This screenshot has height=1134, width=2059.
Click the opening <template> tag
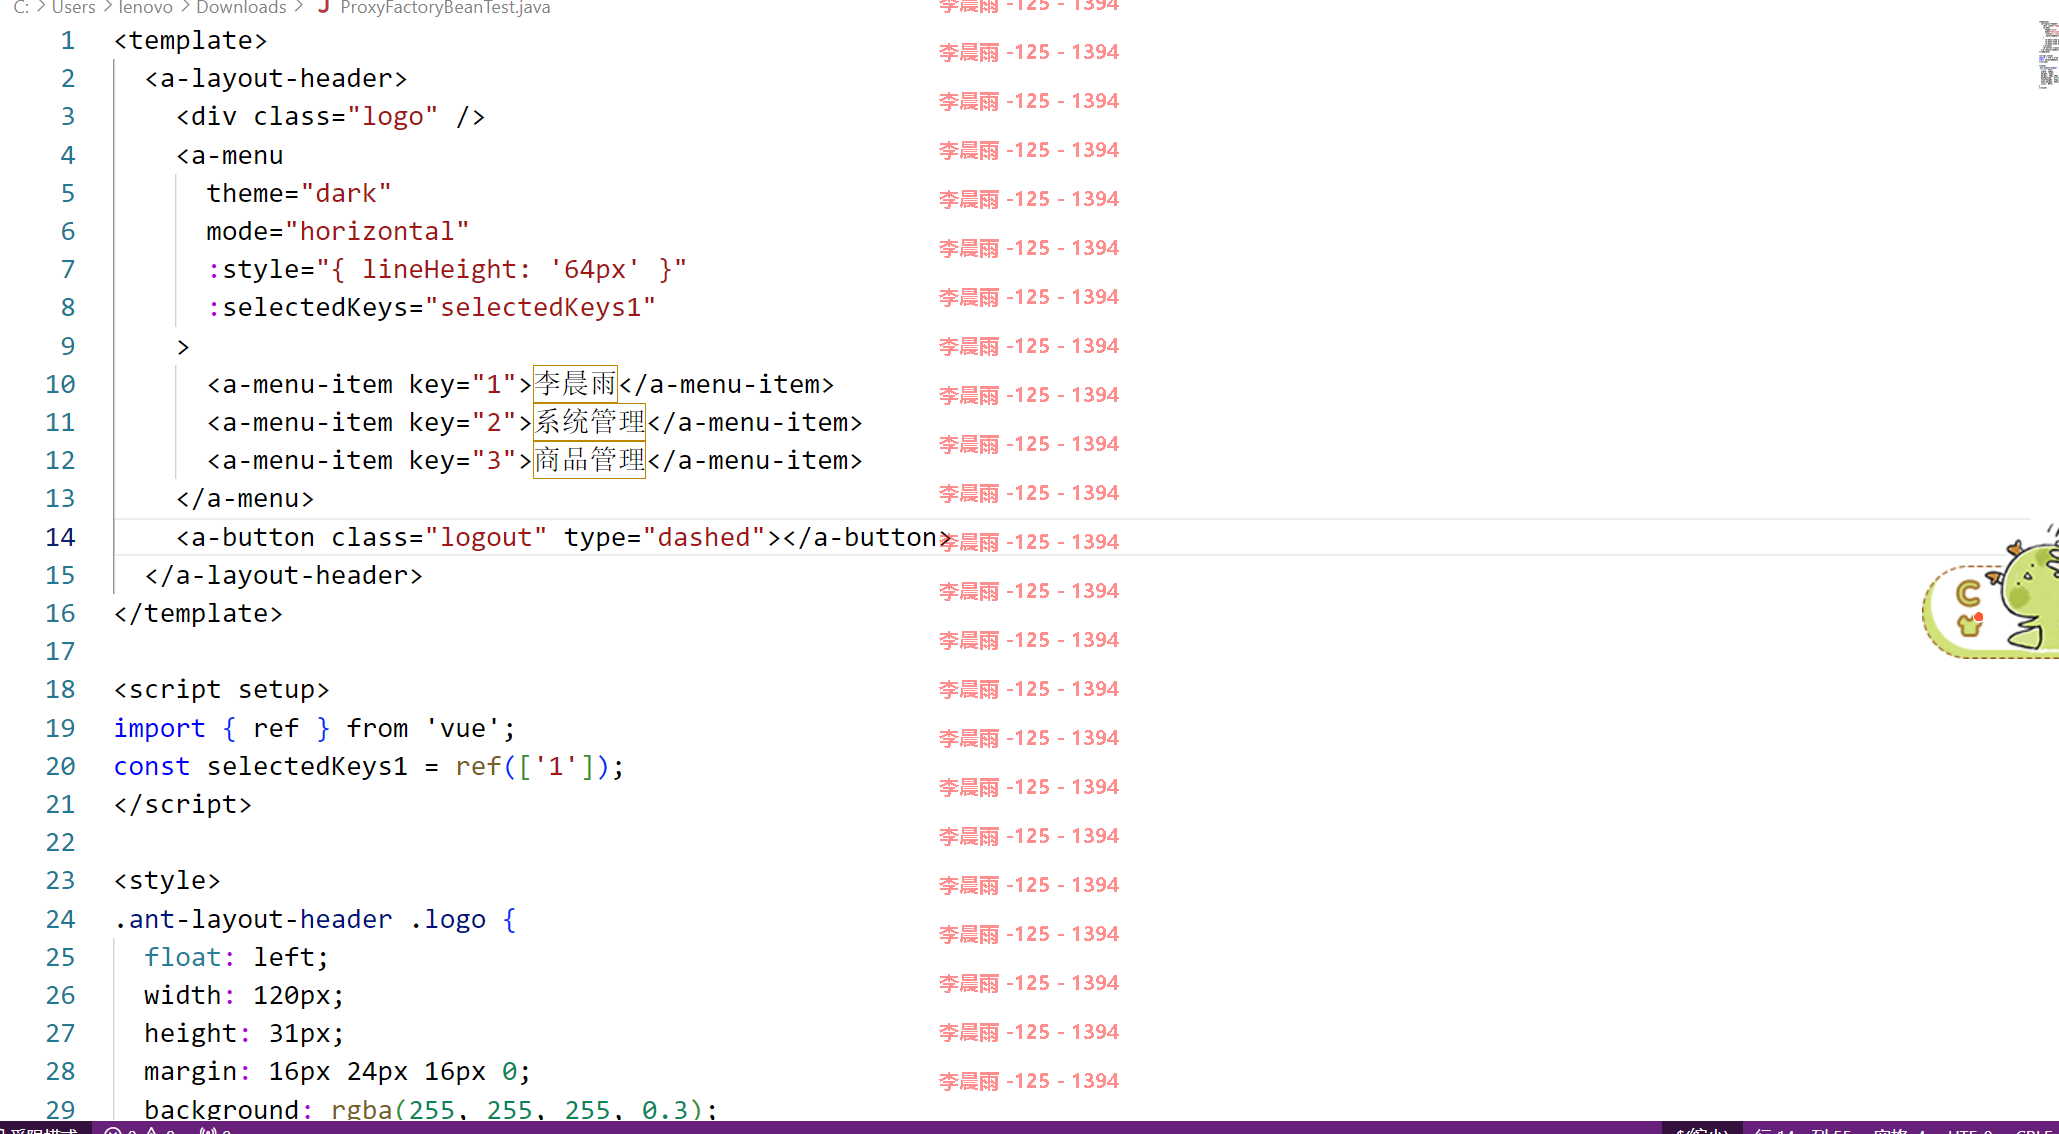coord(191,41)
